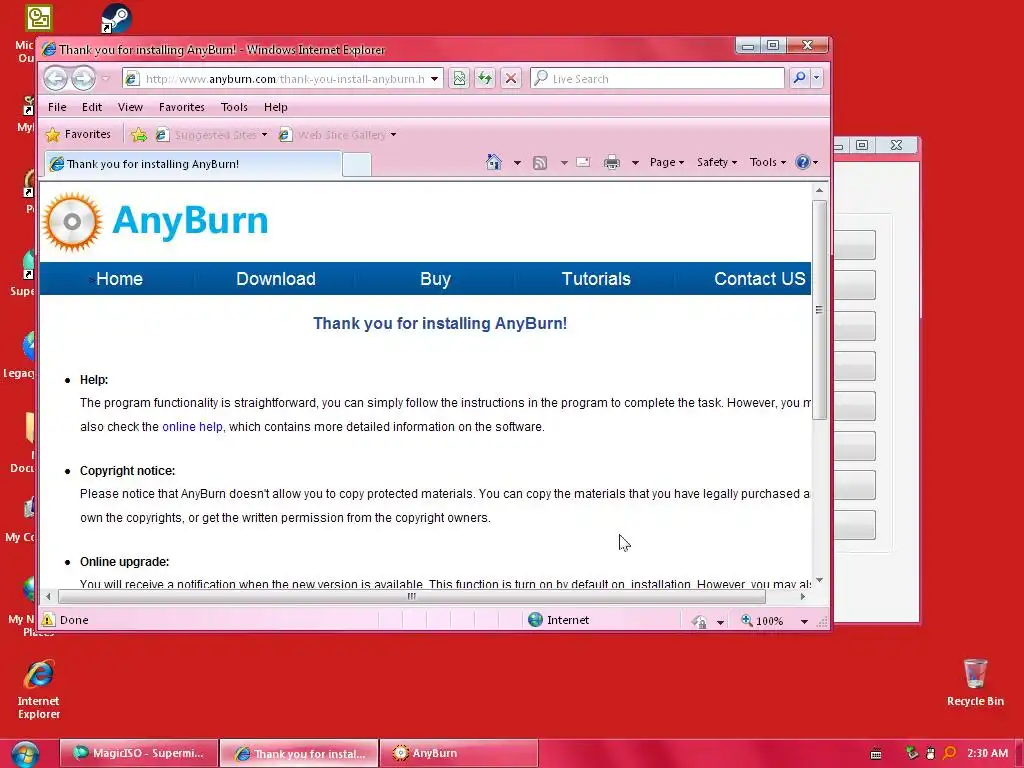This screenshot has height=768, width=1024.
Task: Open the Home navigation link
Action: [119, 279]
